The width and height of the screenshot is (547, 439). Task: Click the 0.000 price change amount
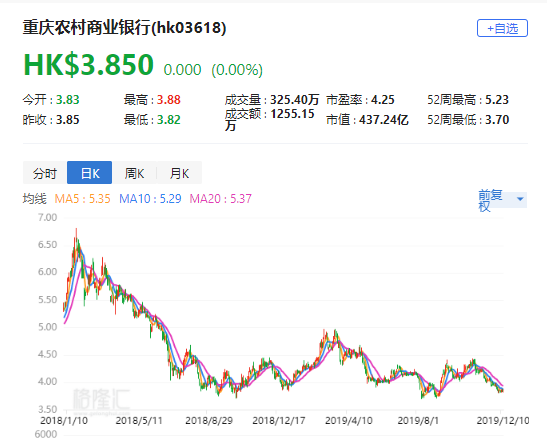point(182,70)
